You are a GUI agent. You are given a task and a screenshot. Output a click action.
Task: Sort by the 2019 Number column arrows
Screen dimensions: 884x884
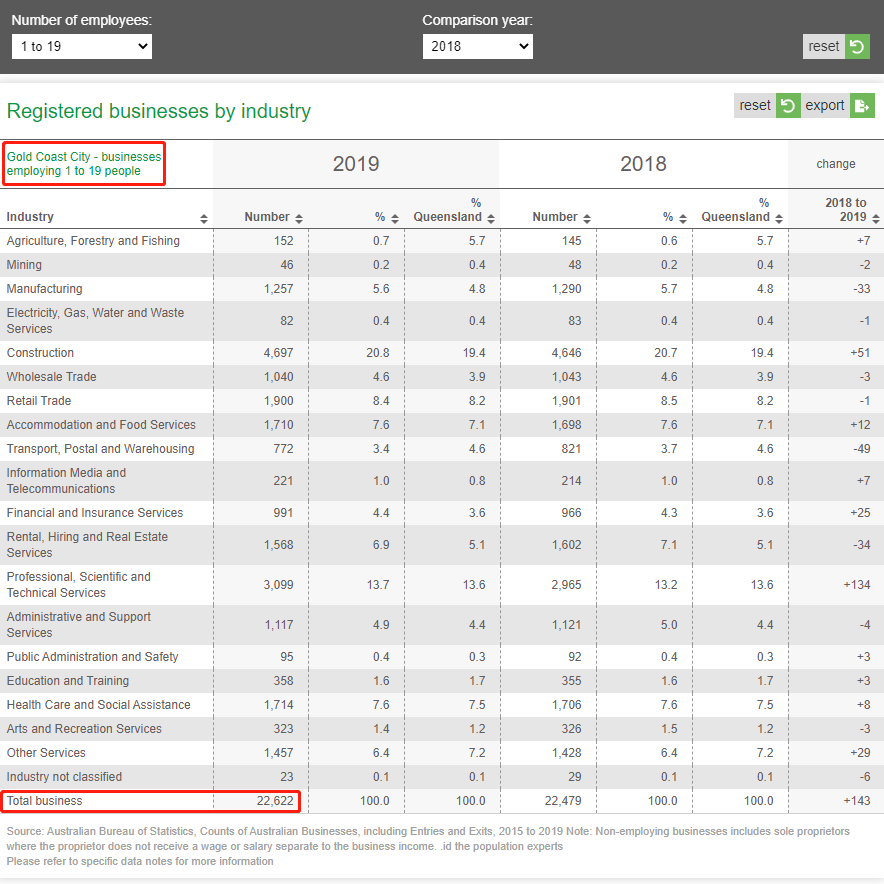[299, 219]
